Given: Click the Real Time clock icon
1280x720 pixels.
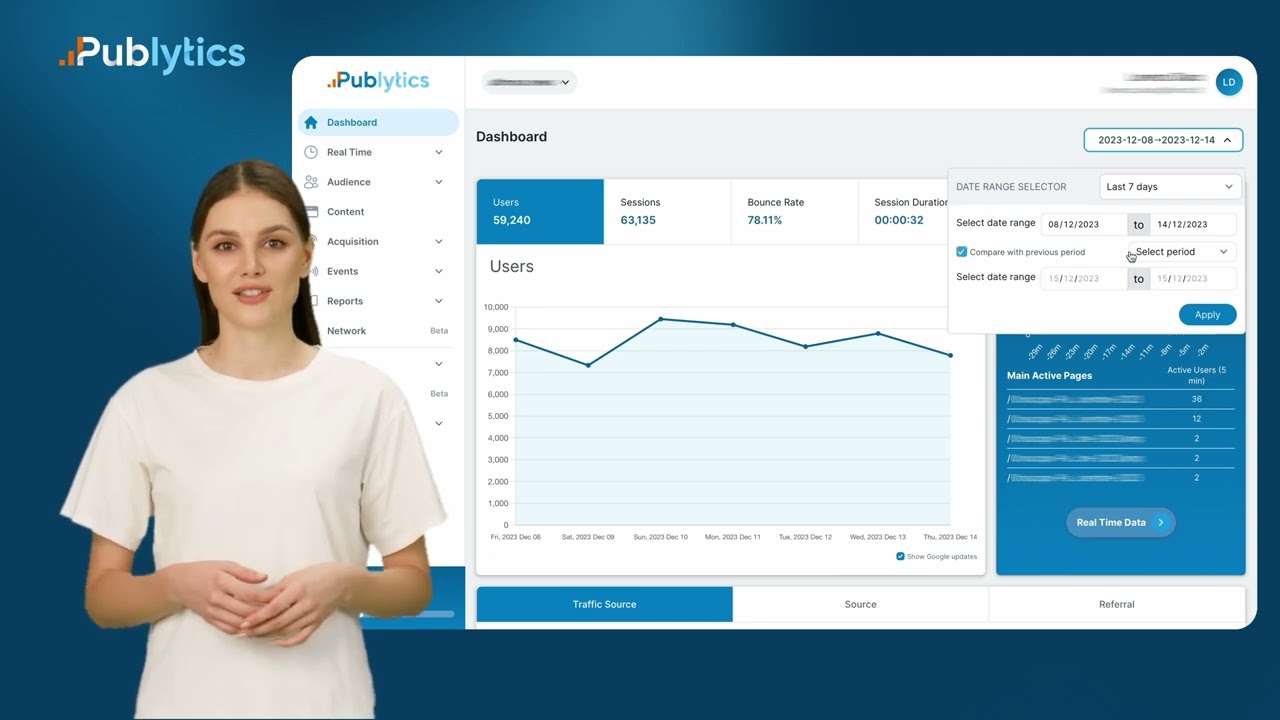Looking at the screenshot, I should pos(311,152).
